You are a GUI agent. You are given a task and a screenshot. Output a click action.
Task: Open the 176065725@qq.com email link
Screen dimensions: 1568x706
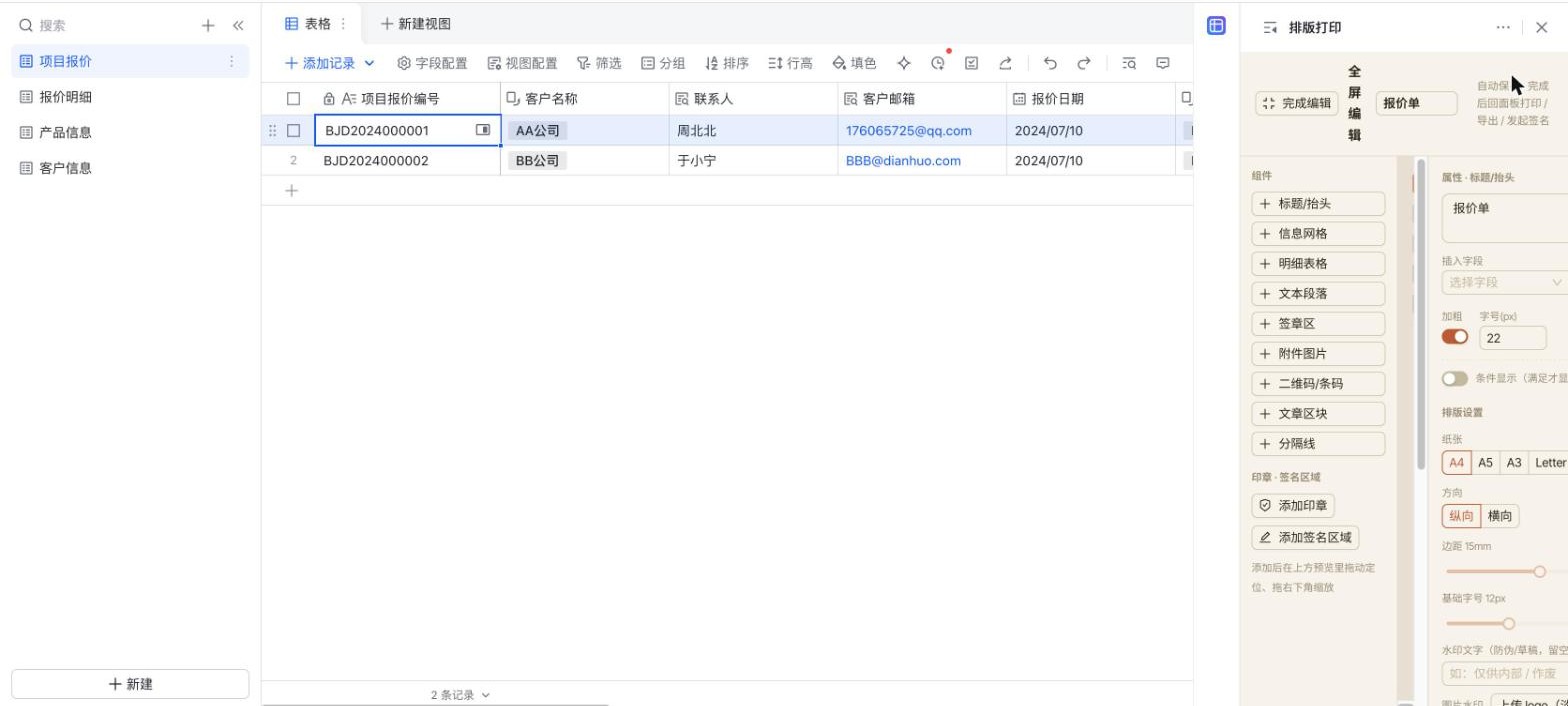908,130
